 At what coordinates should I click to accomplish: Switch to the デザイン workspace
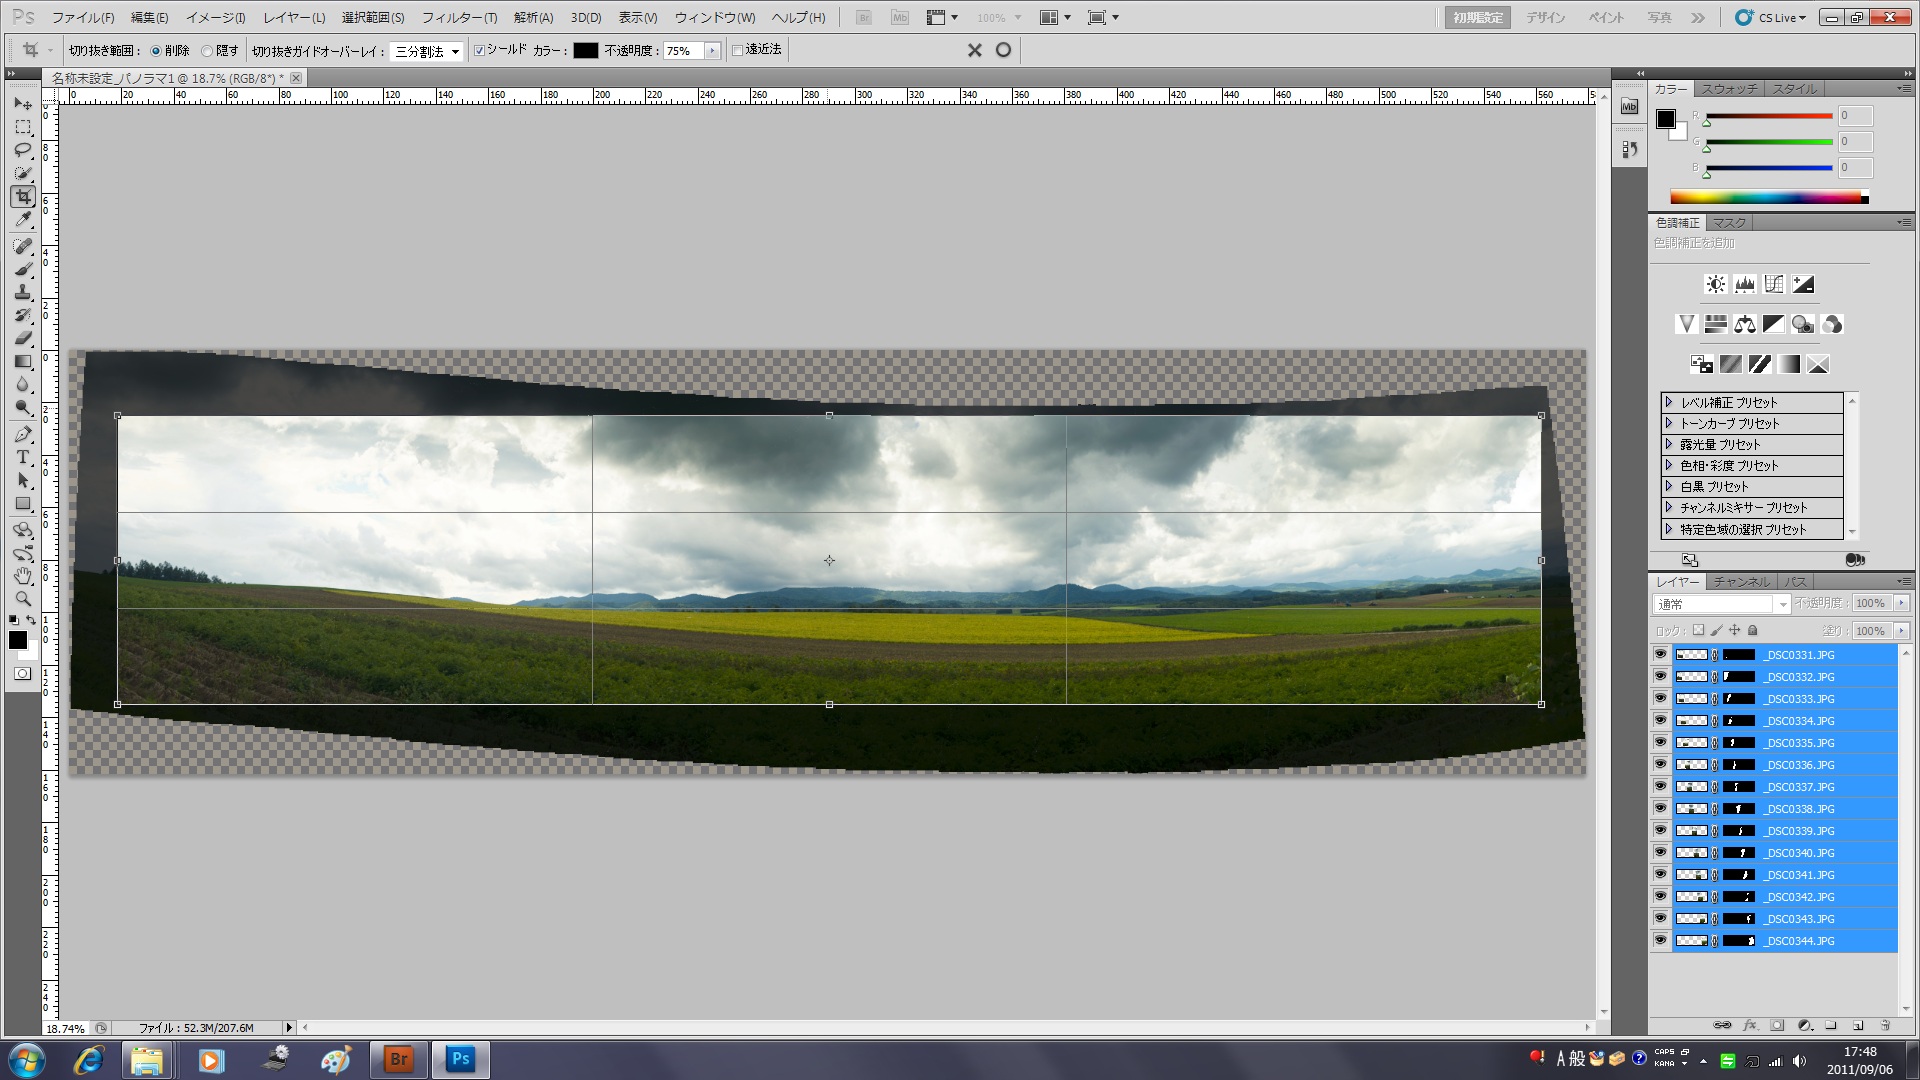[x=1545, y=18]
